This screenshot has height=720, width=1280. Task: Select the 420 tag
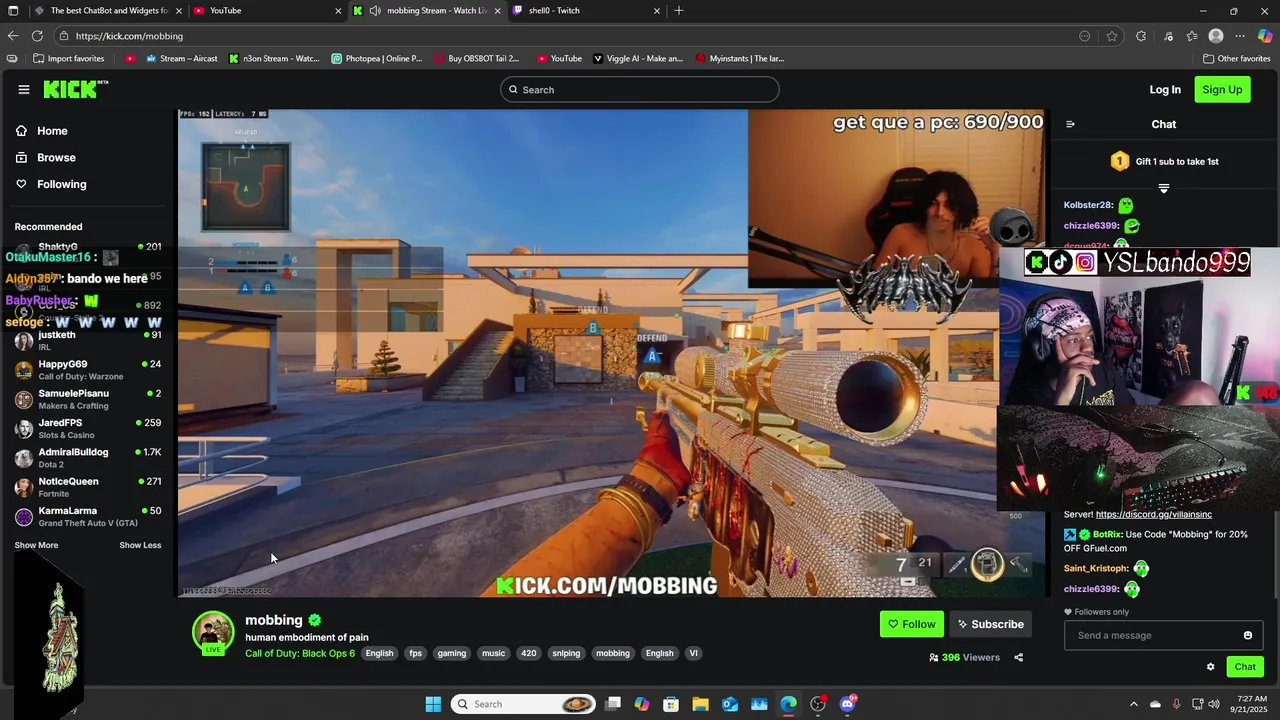coord(529,653)
